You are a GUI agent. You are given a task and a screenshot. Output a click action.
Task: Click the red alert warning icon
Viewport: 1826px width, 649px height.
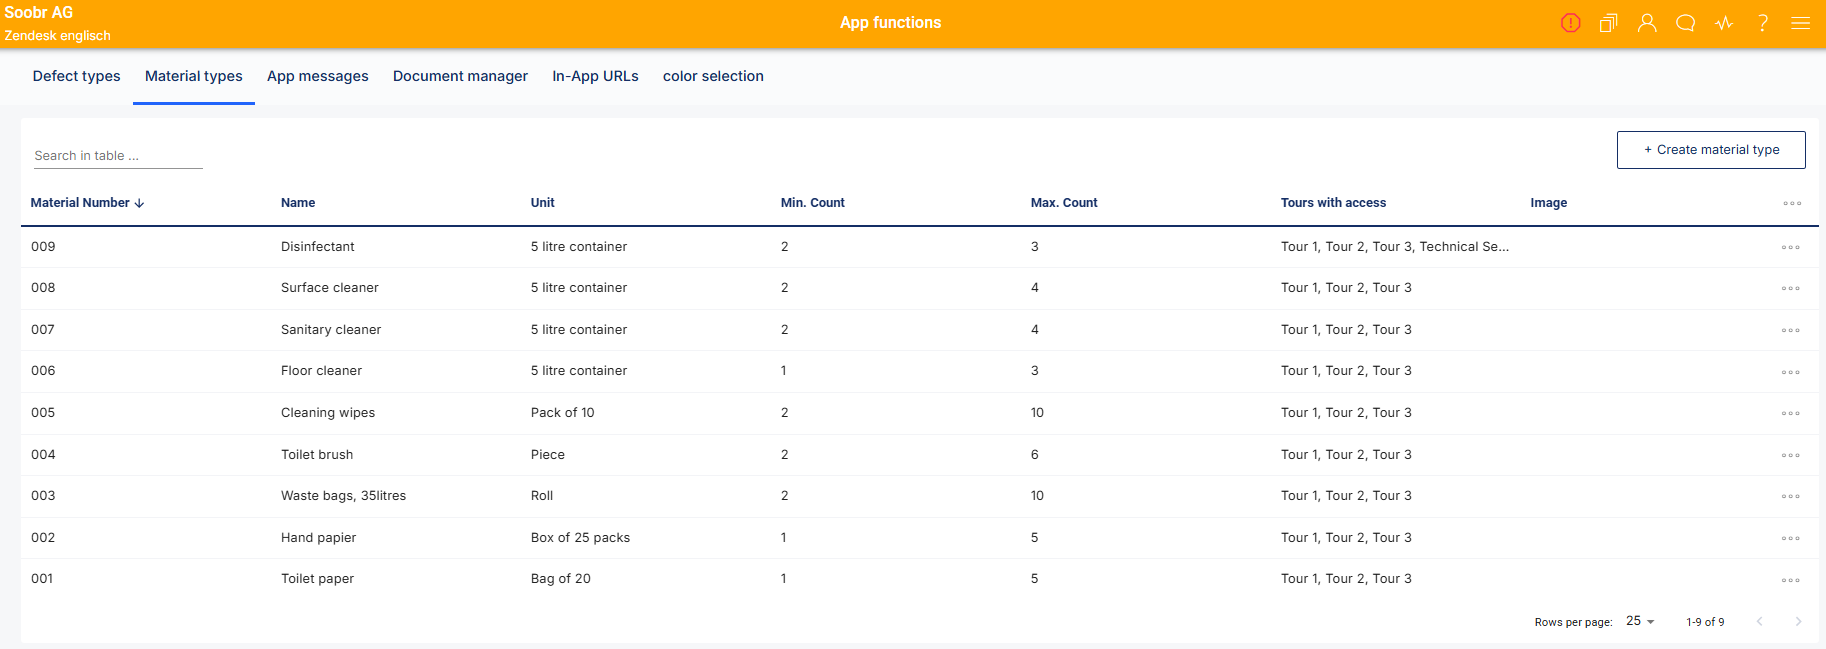(x=1570, y=23)
